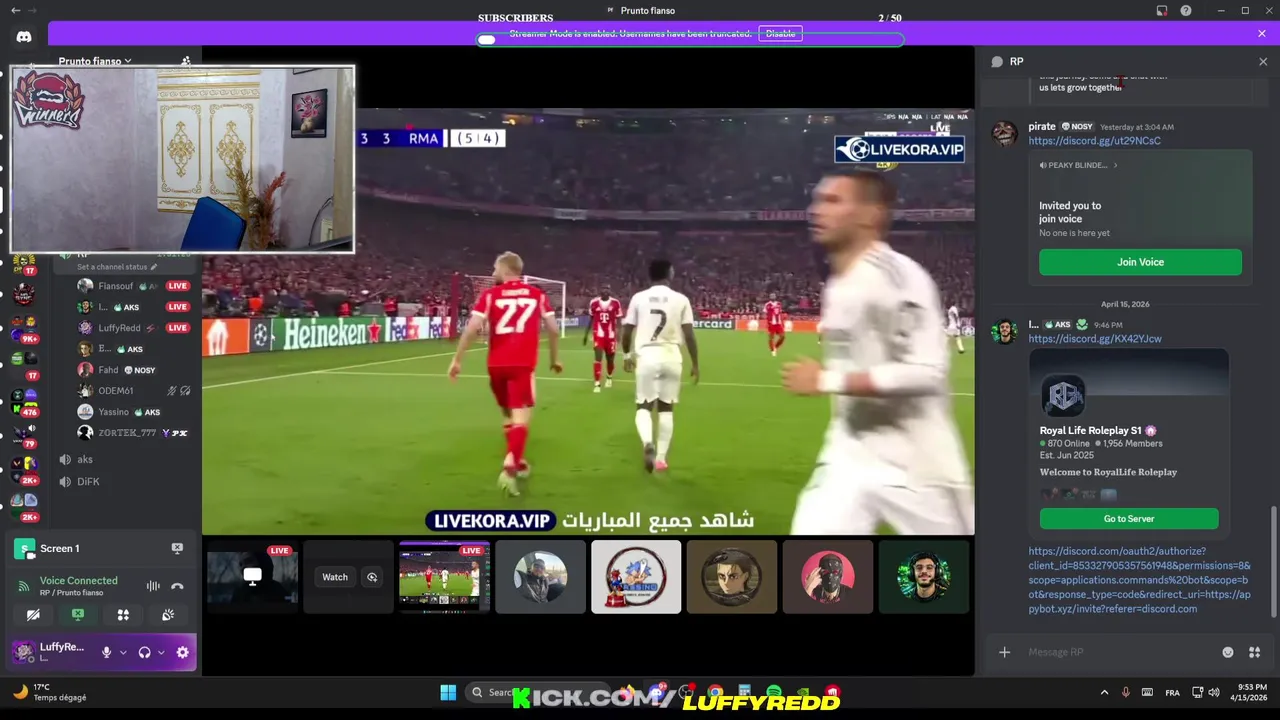Show hidden system tray icons
The width and height of the screenshot is (1280, 720).
click(1104, 692)
